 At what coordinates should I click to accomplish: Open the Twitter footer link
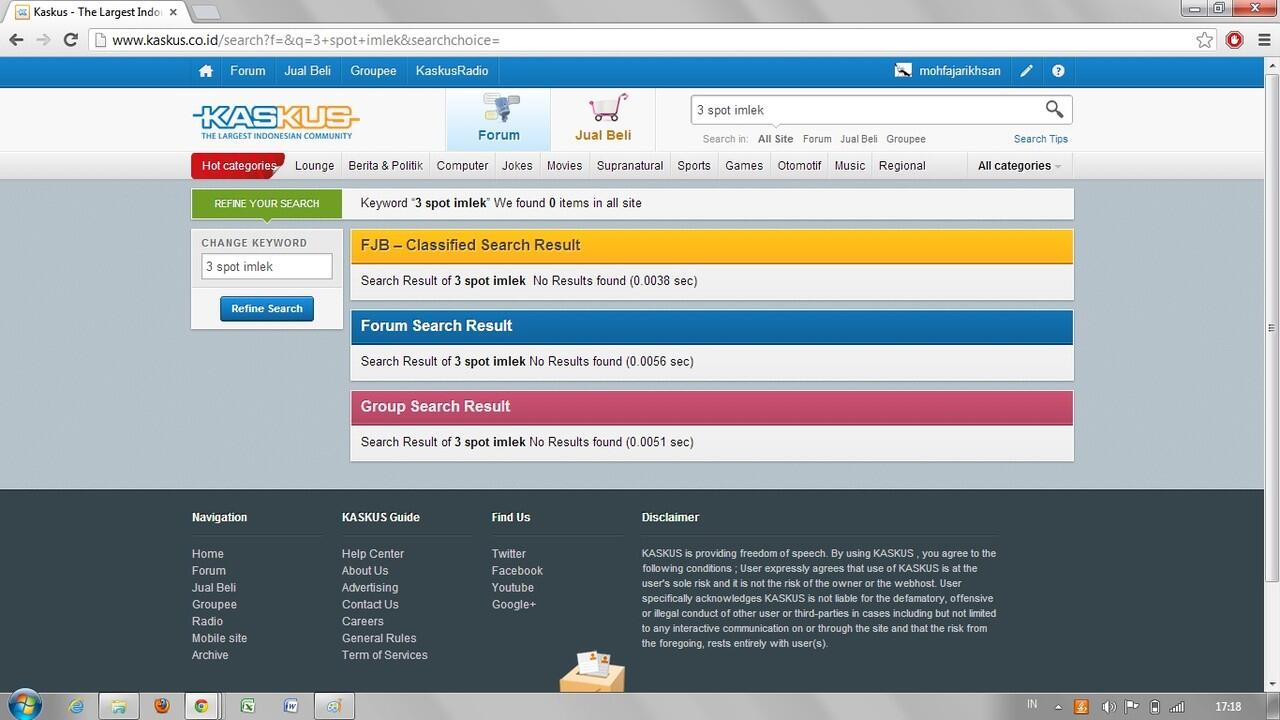[508, 554]
